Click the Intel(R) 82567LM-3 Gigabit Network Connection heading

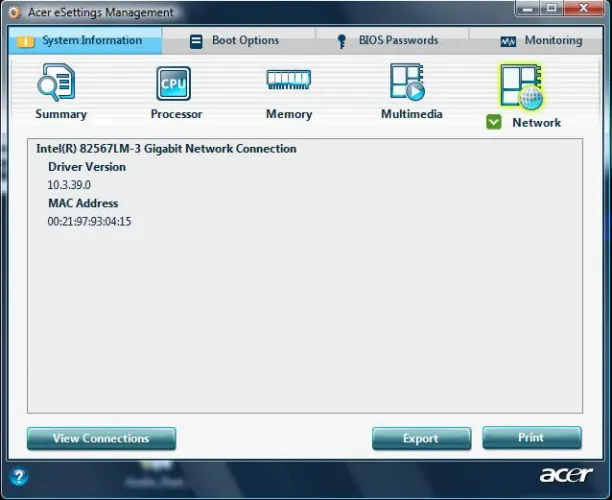tap(166, 149)
